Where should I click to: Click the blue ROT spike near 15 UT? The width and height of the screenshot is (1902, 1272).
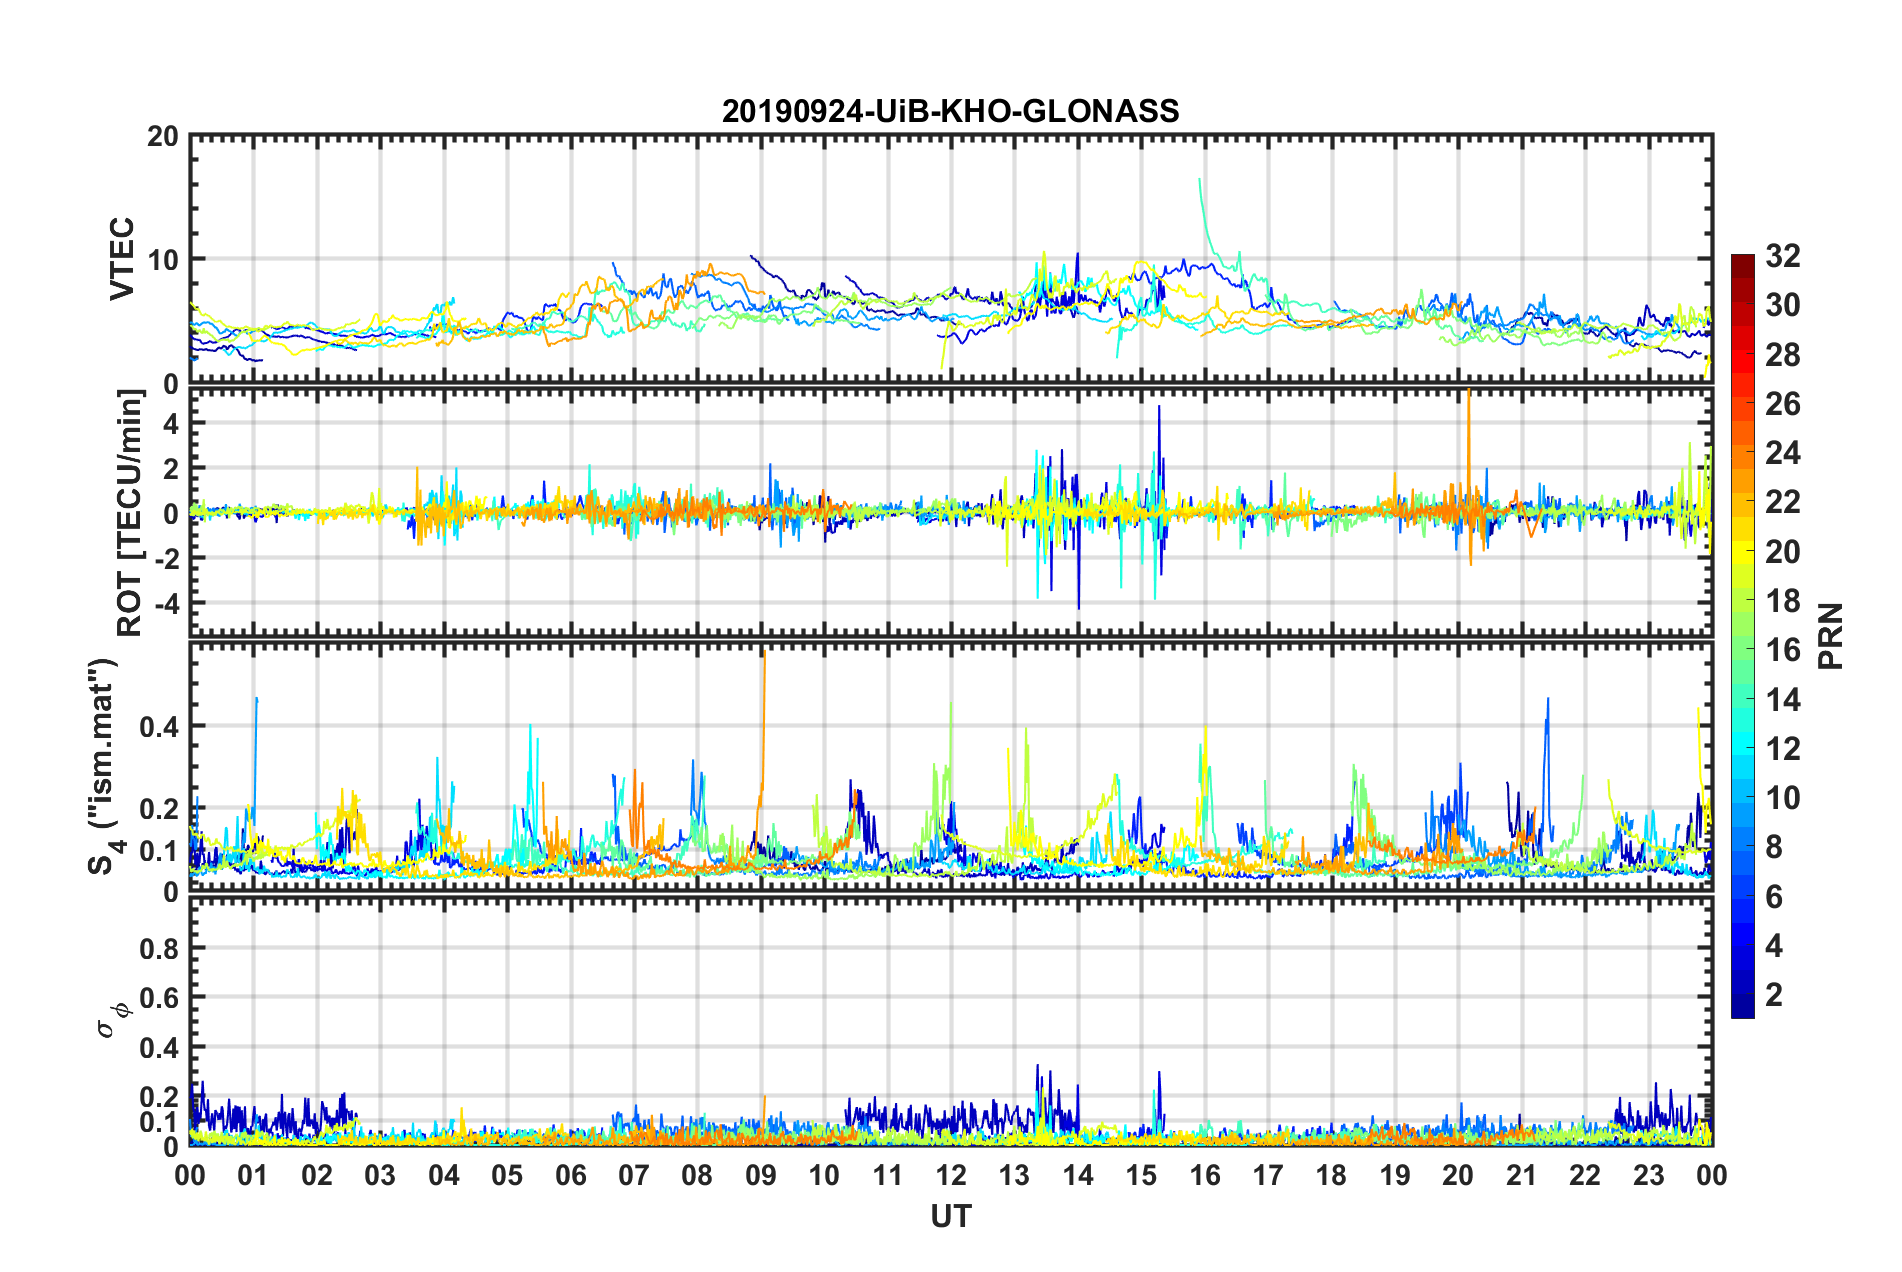click(x=1159, y=480)
